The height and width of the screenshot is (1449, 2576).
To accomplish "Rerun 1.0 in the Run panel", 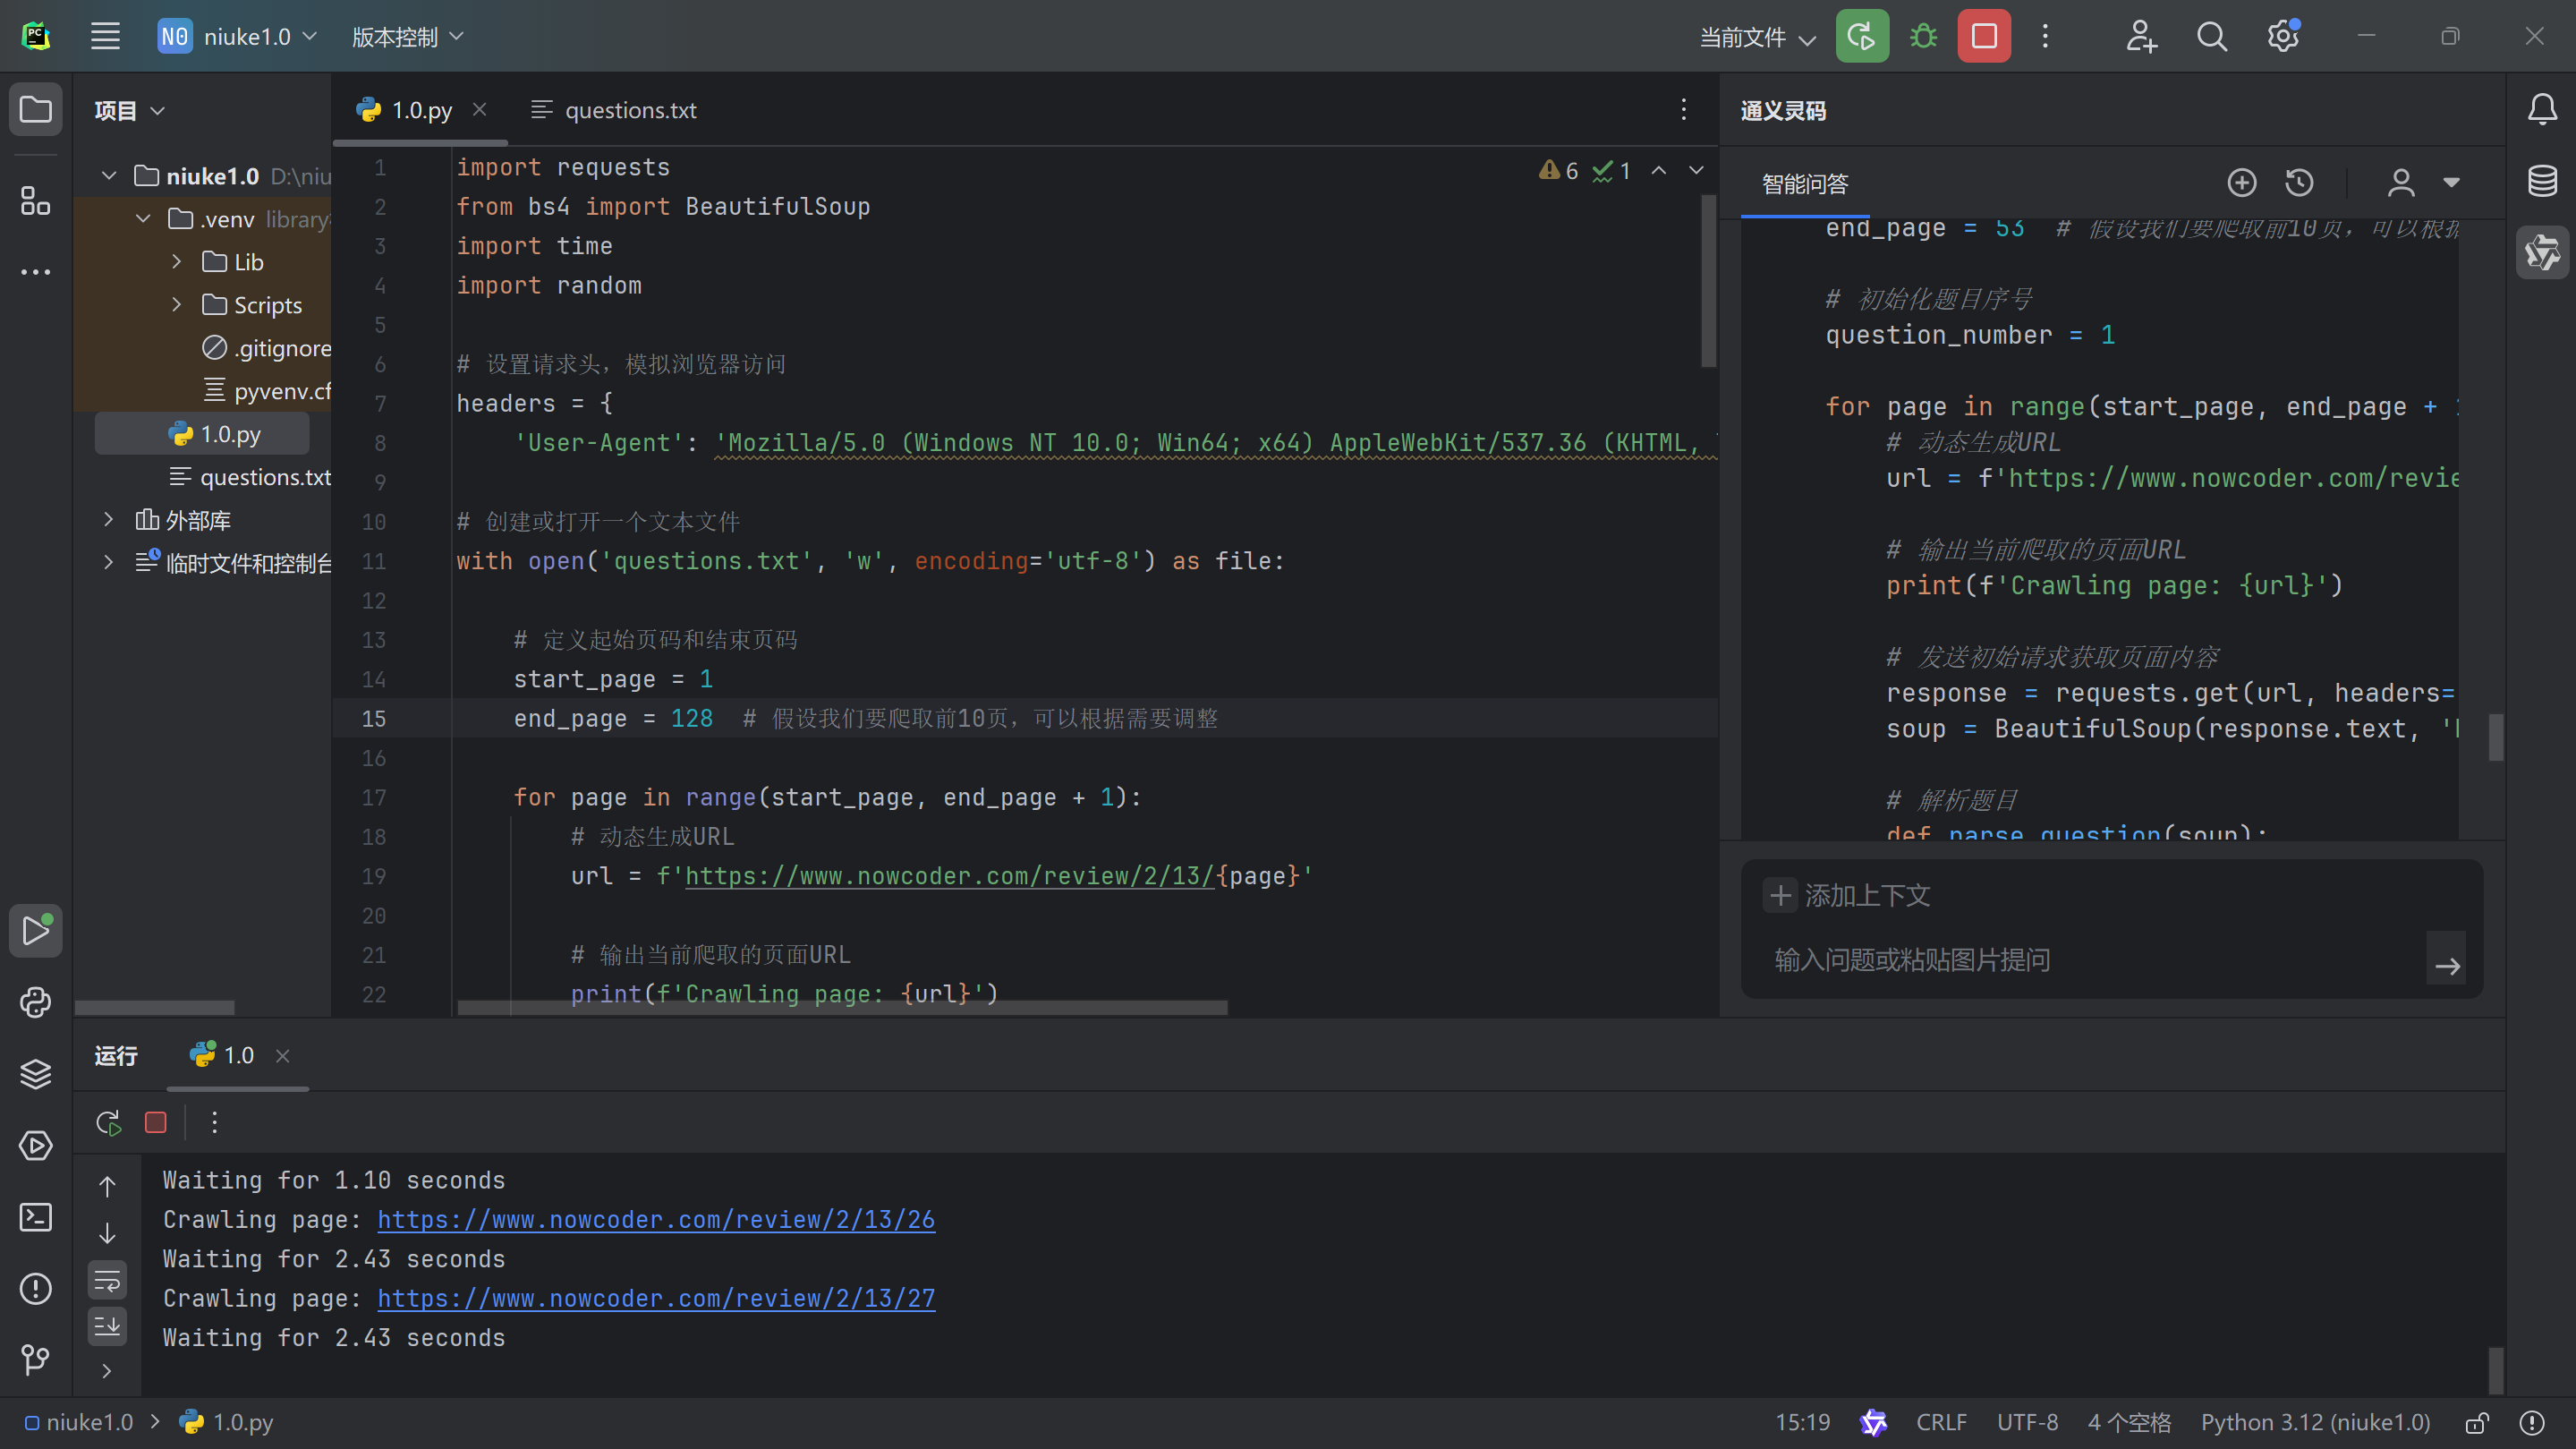I will coord(108,1122).
